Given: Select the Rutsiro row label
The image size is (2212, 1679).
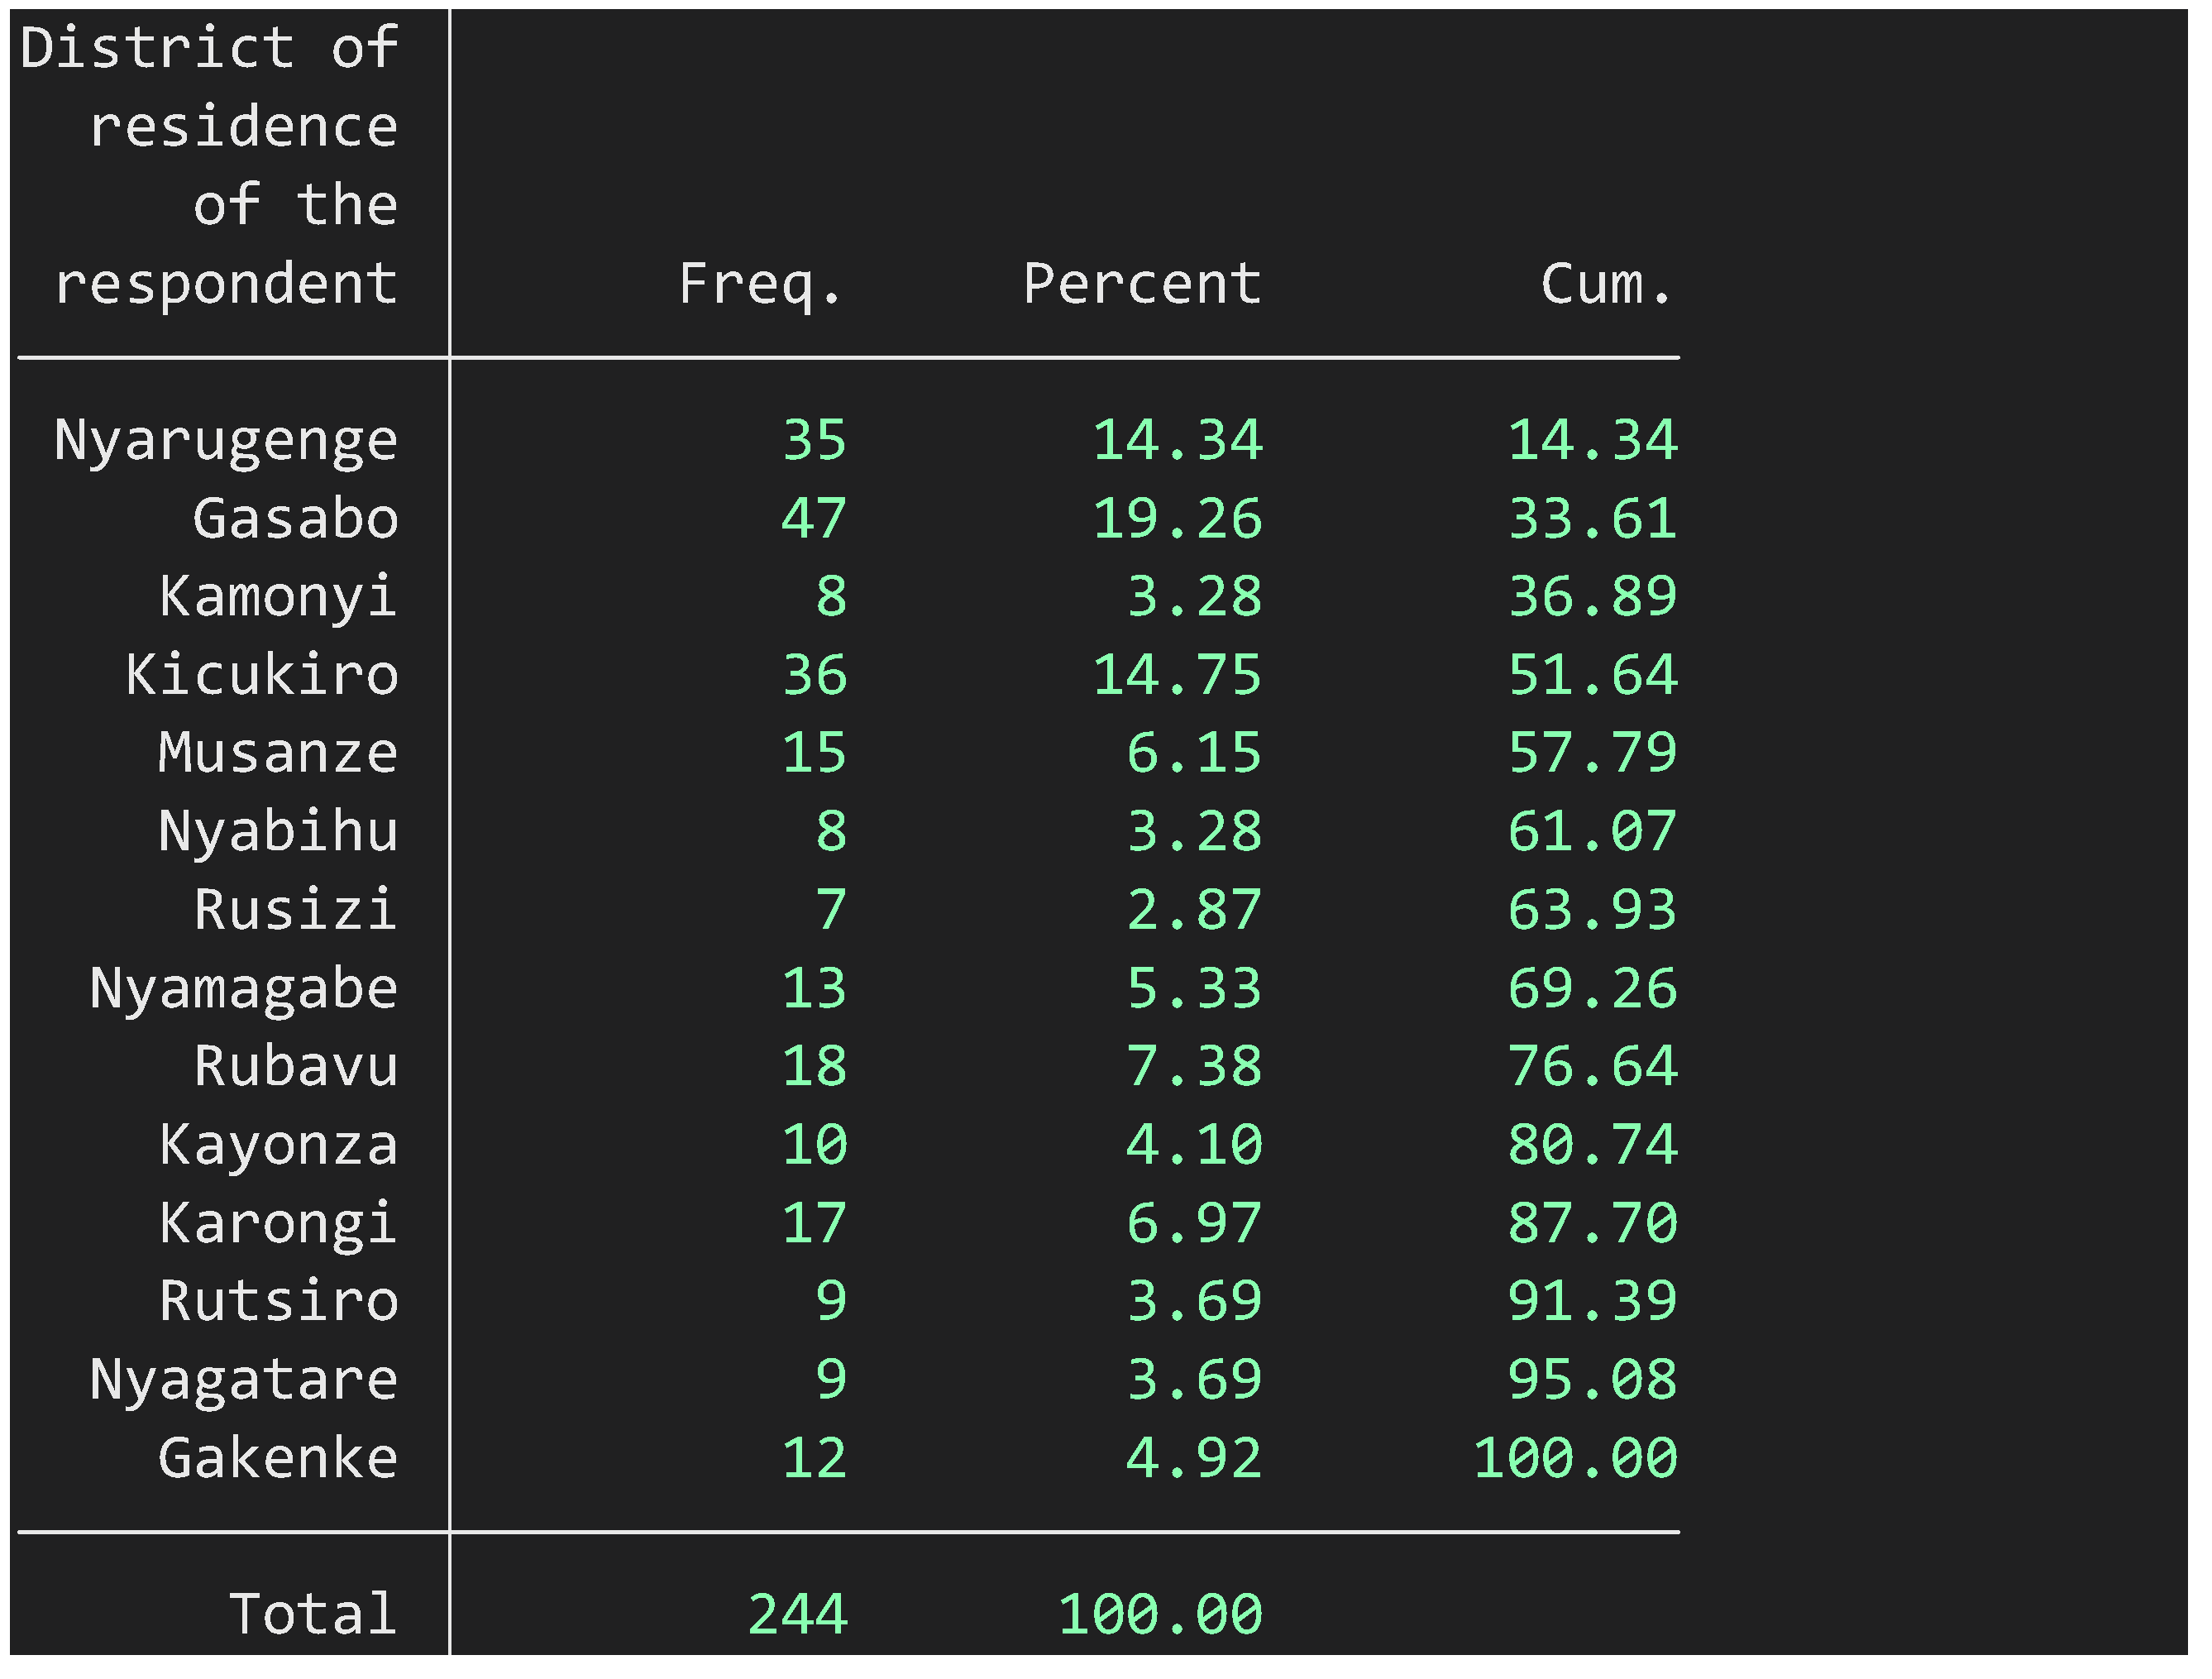Looking at the screenshot, I should point(278,1301).
